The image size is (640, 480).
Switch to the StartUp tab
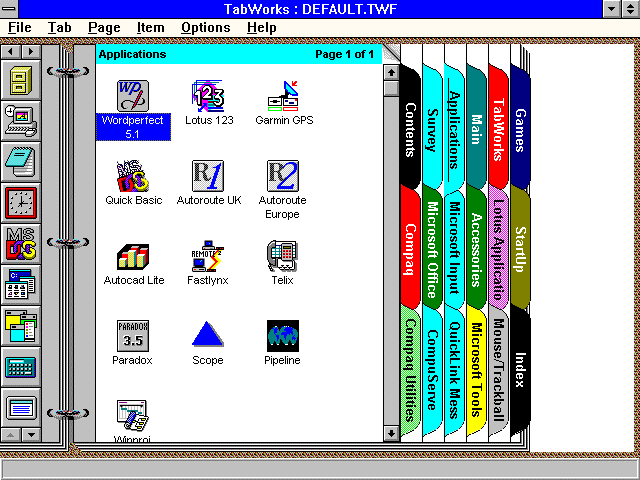coord(520,249)
